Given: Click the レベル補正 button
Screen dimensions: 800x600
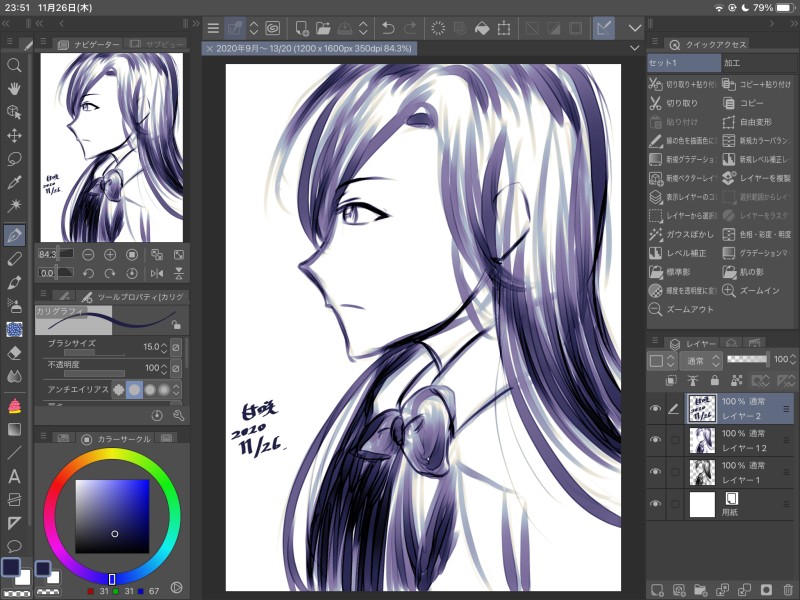Looking at the screenshot, I should tap(684, 253).
